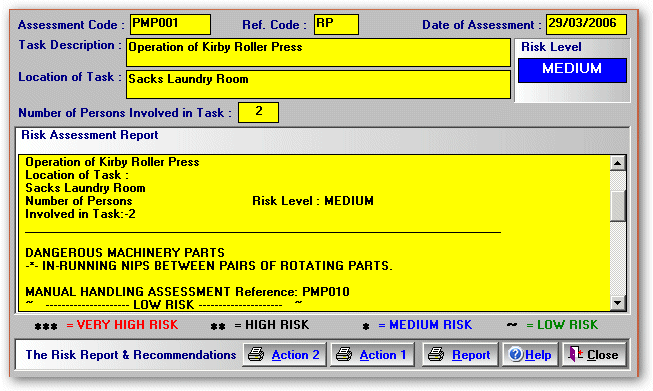Open Help for this form
Viewport: 653px width, 391px height.
[x=530, y=355]
